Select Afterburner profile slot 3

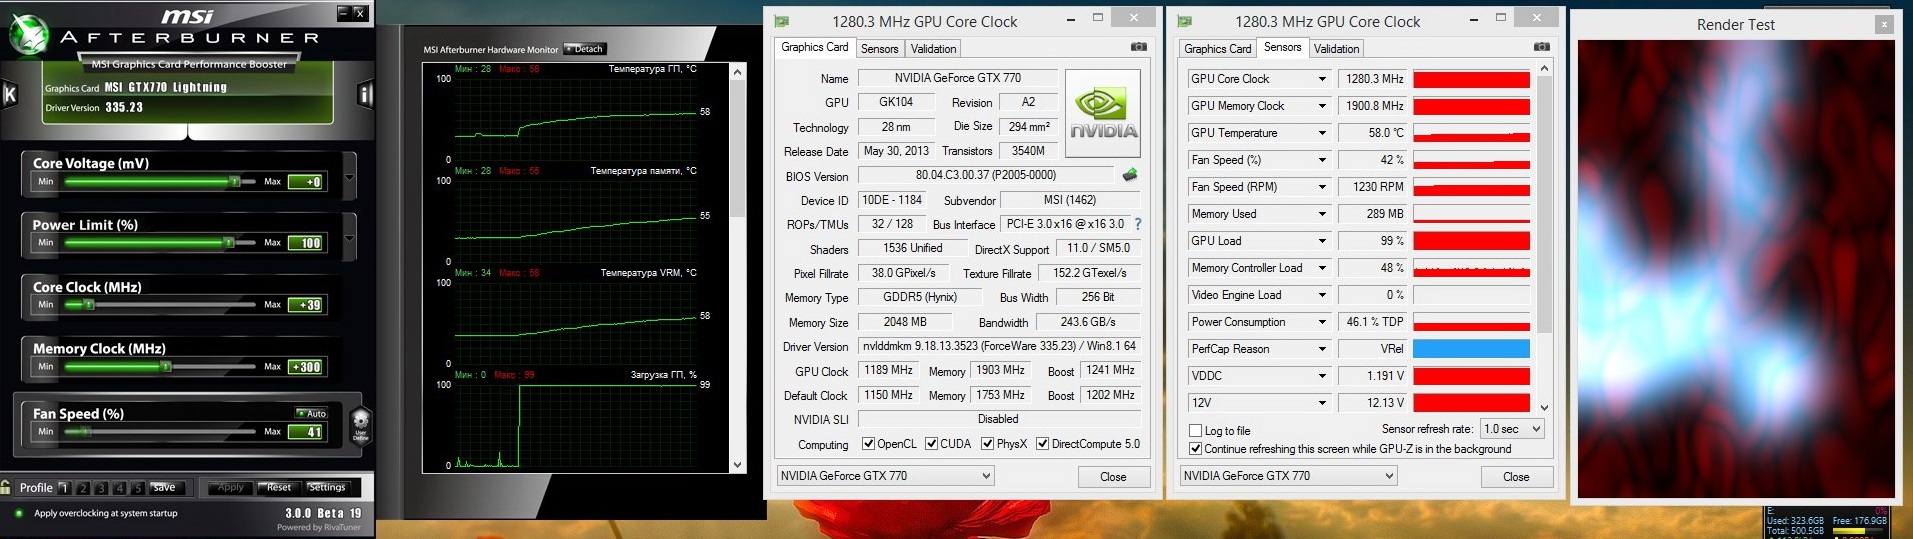(101, 488)
